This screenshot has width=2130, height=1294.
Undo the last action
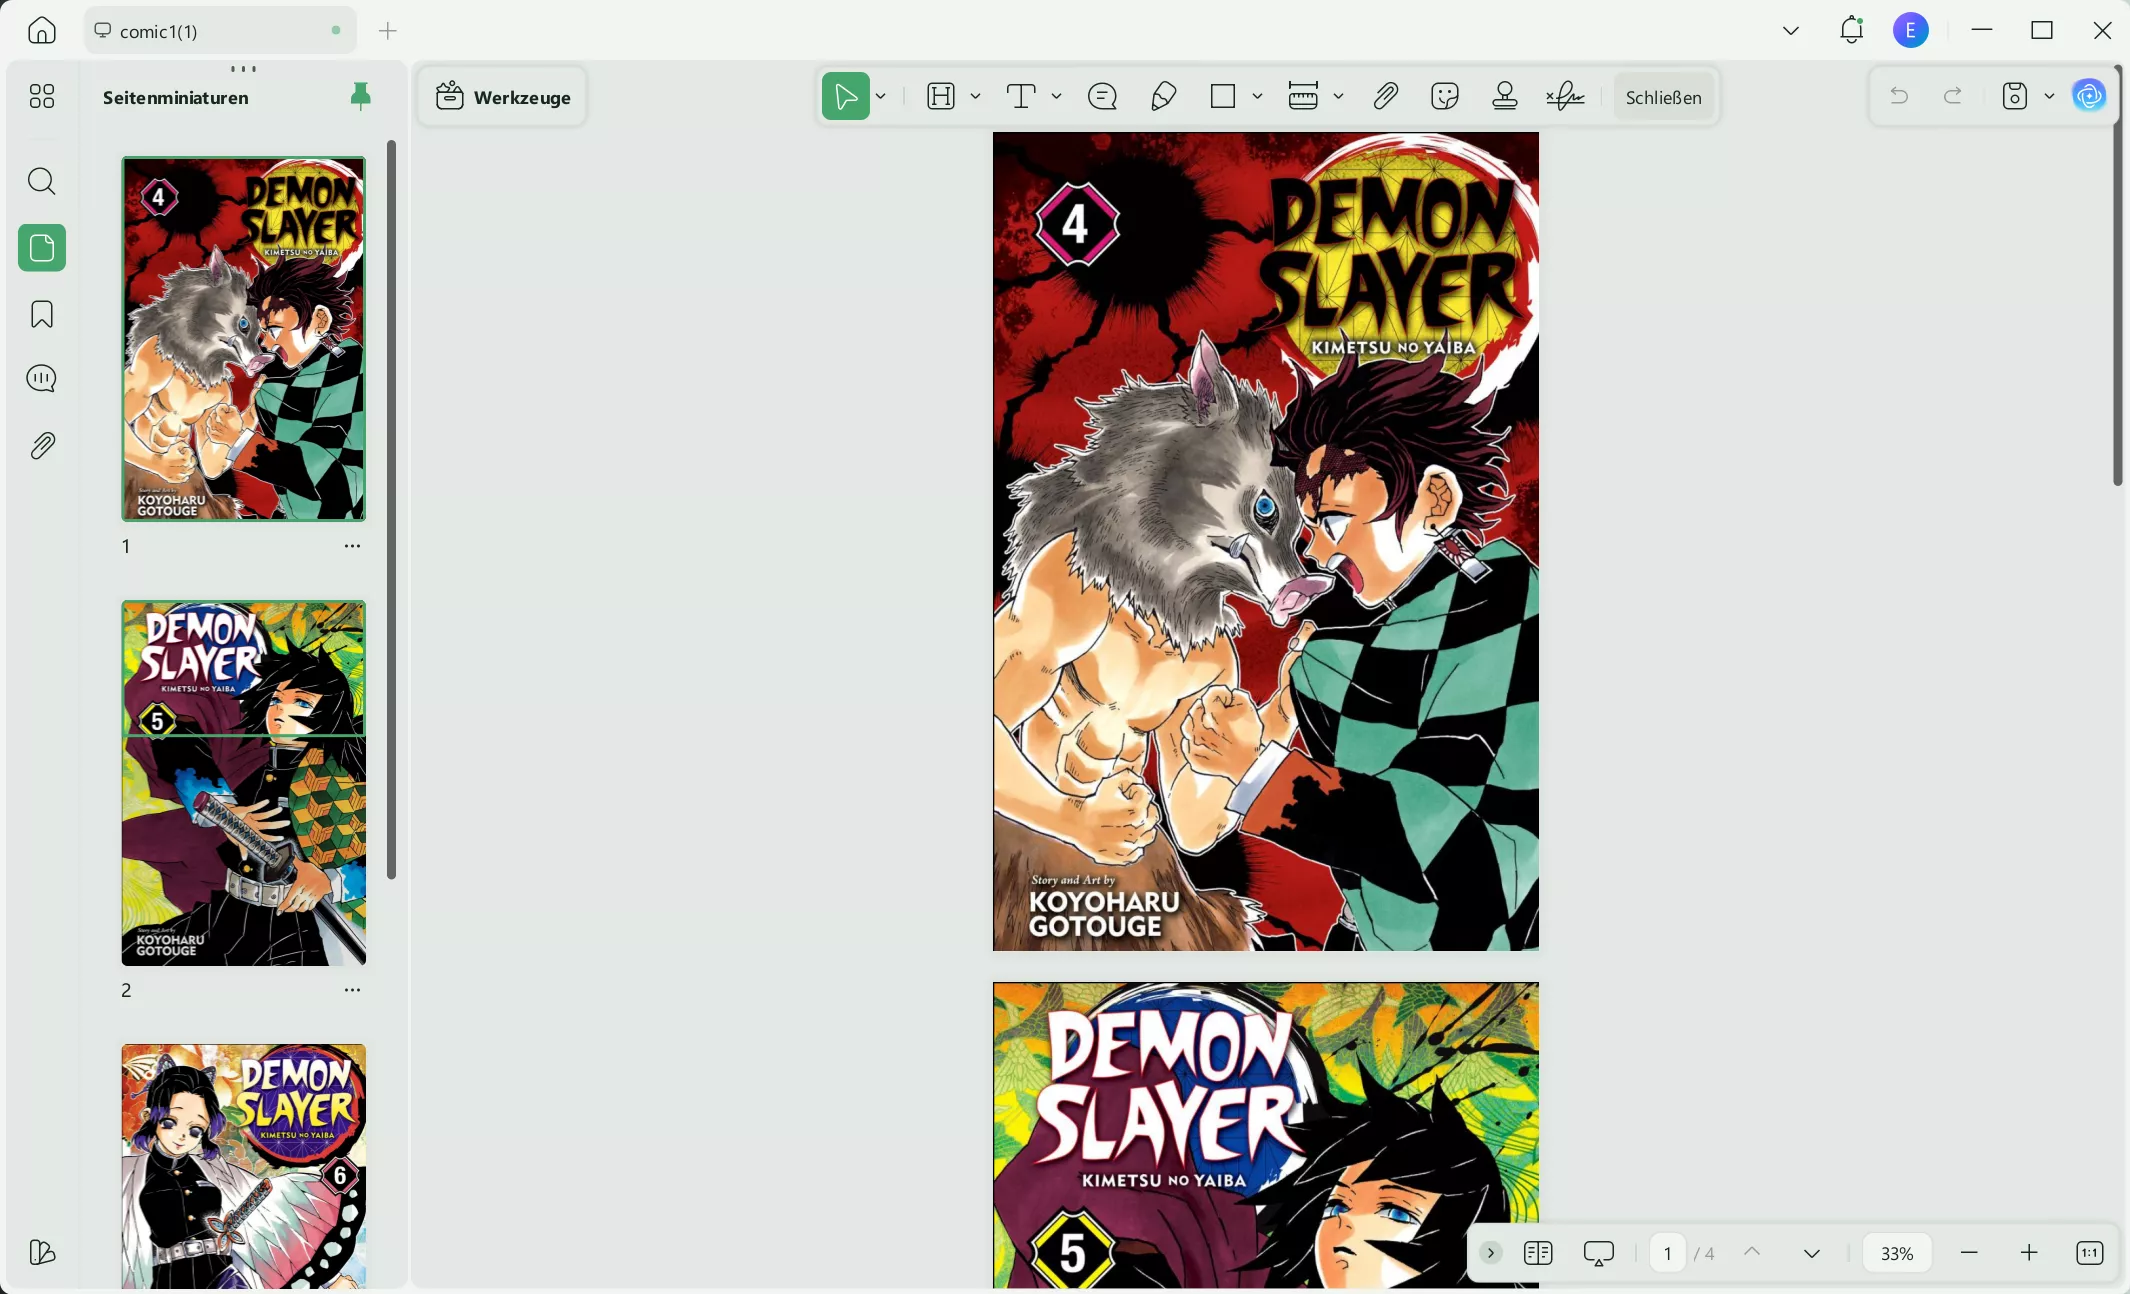[x=1899, y=96]
